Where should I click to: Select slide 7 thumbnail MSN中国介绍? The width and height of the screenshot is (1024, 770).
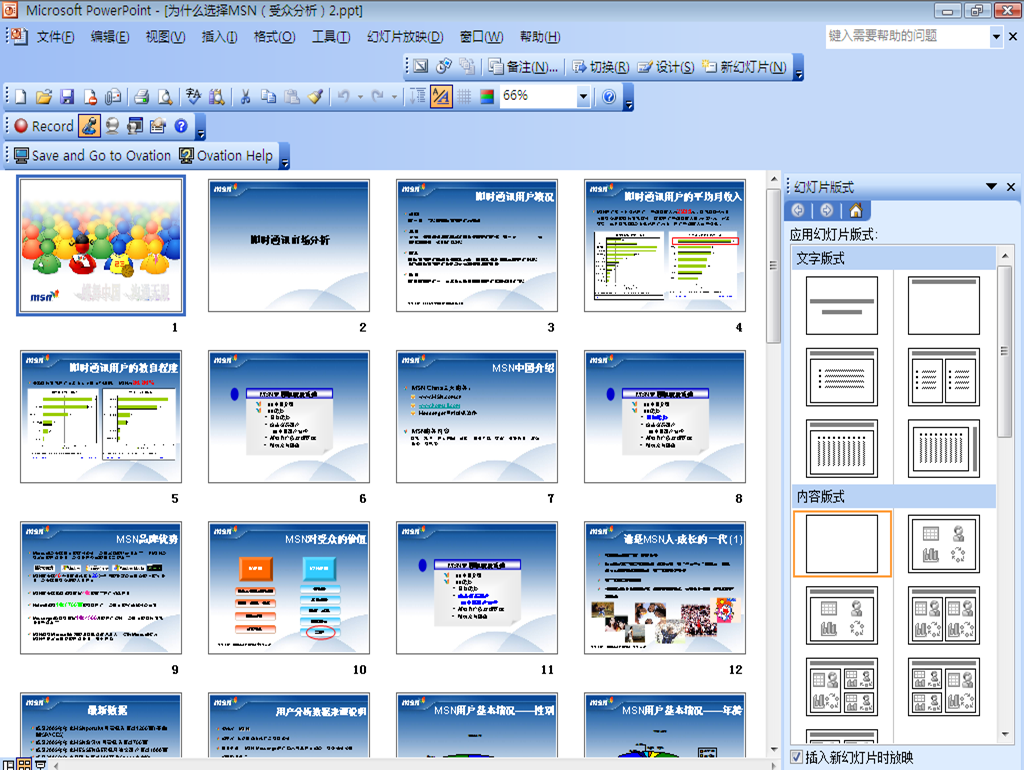477,417
